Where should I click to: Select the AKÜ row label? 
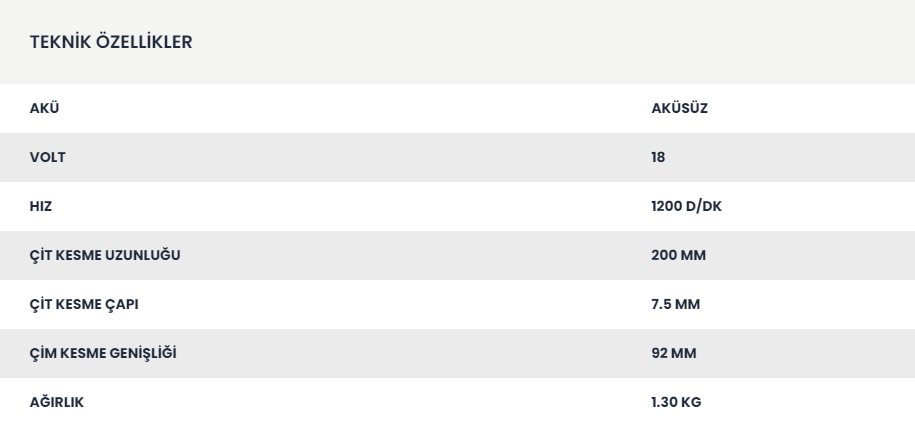(x=44, y=108)
